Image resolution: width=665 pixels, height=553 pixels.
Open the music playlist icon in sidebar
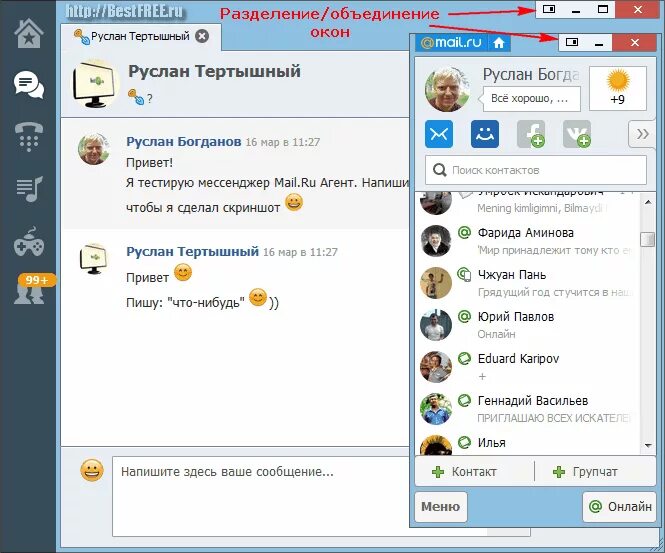pyautogui.click(x=28, y=189)
